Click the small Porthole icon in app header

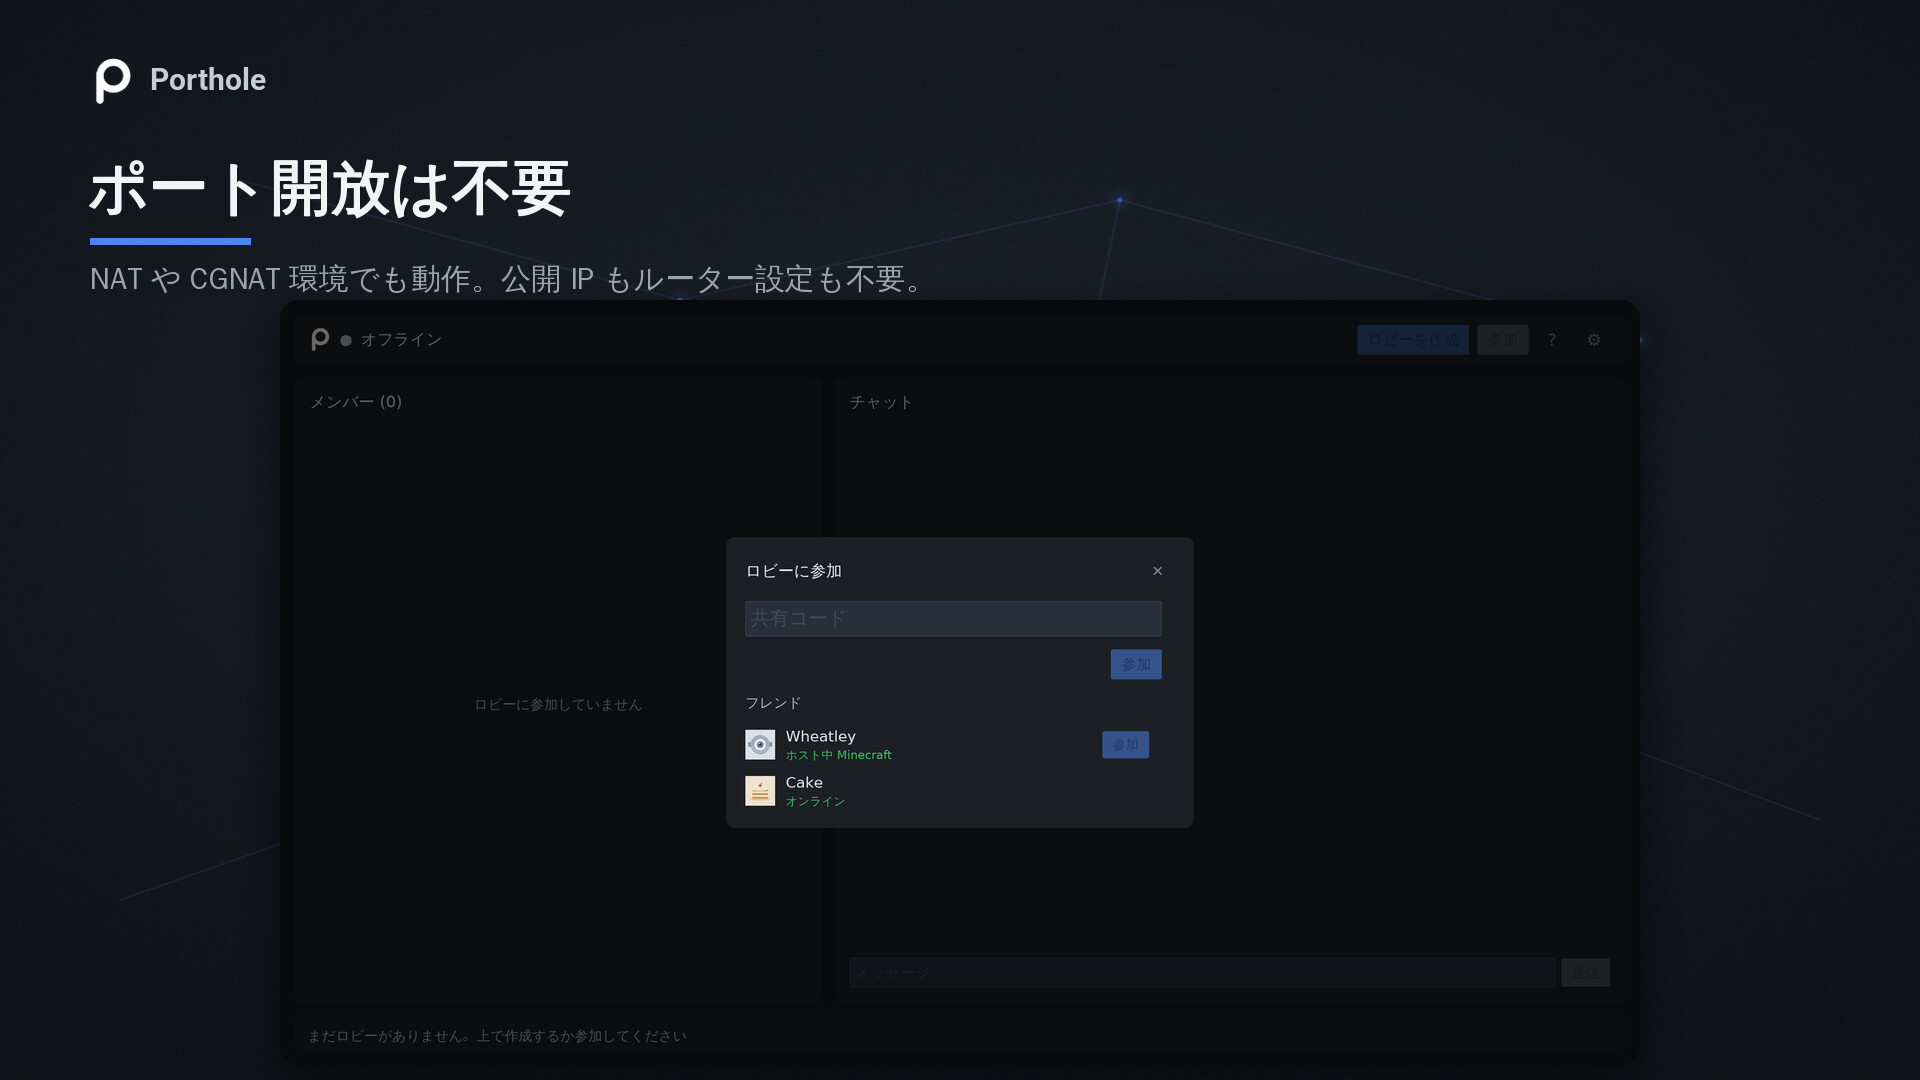(320, 339)
